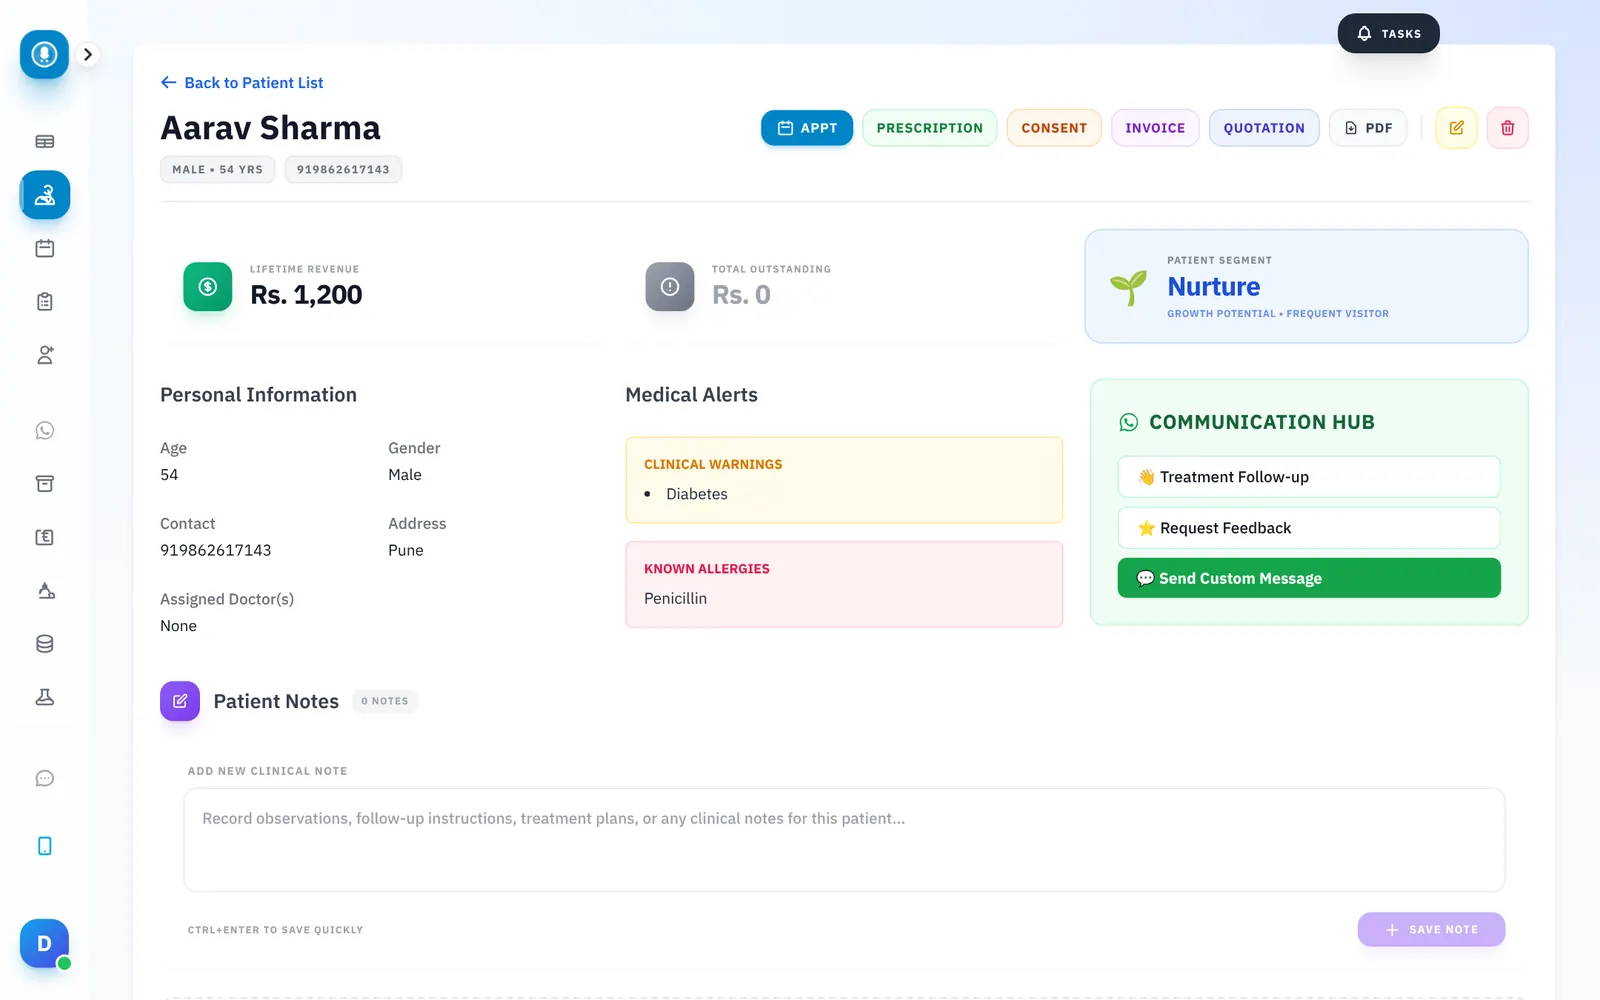Viewport: 1600px width, 1000px height.
Task: Click the yellow edit patient icon
Action: (x=1456, y=128)
